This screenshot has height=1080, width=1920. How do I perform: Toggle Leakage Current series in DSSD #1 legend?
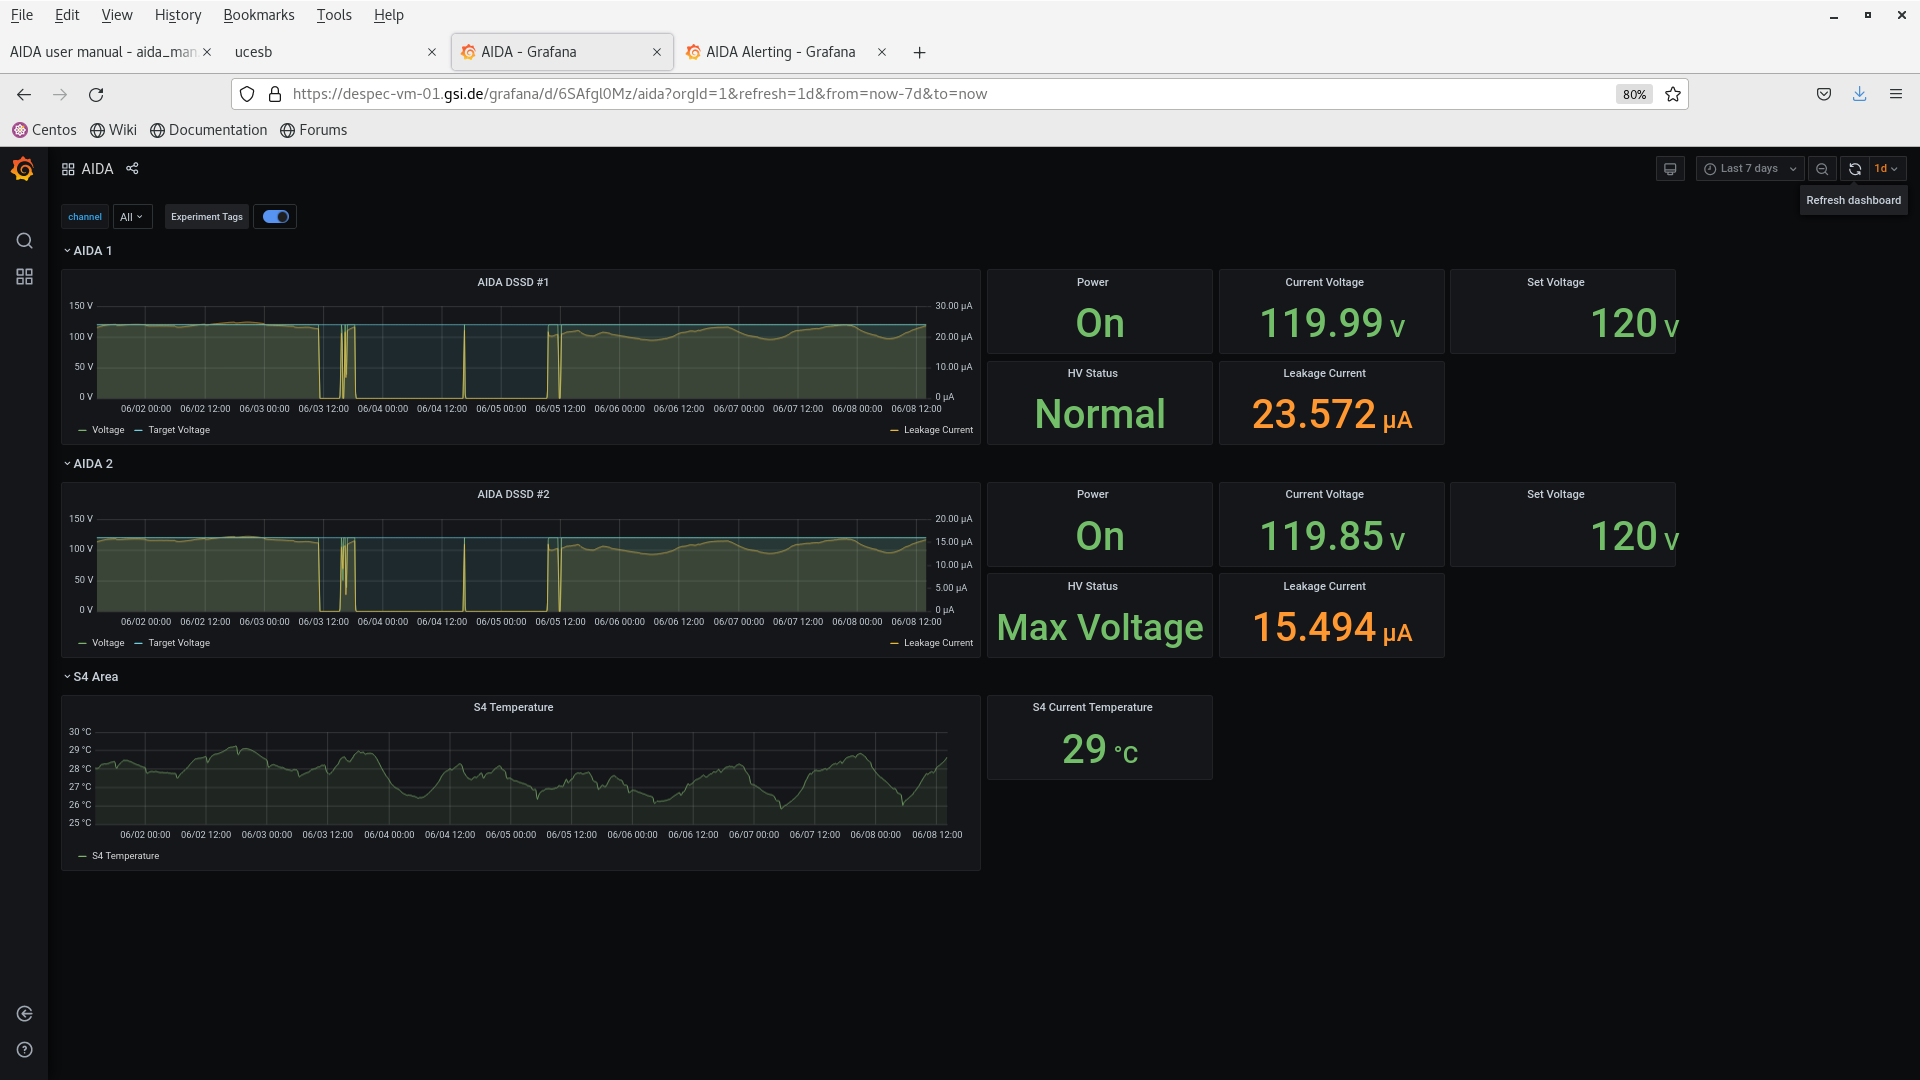point(937,430)
